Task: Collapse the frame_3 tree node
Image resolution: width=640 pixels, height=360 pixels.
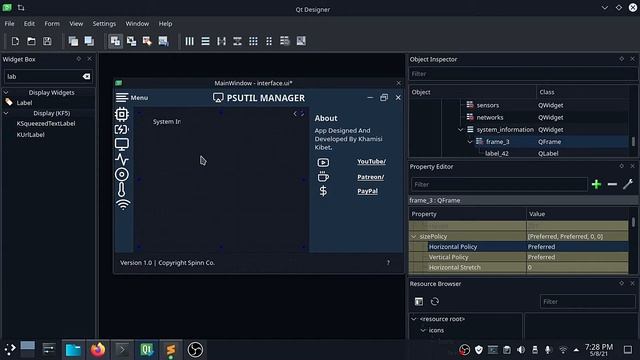Action: click(x=470, y=142)
